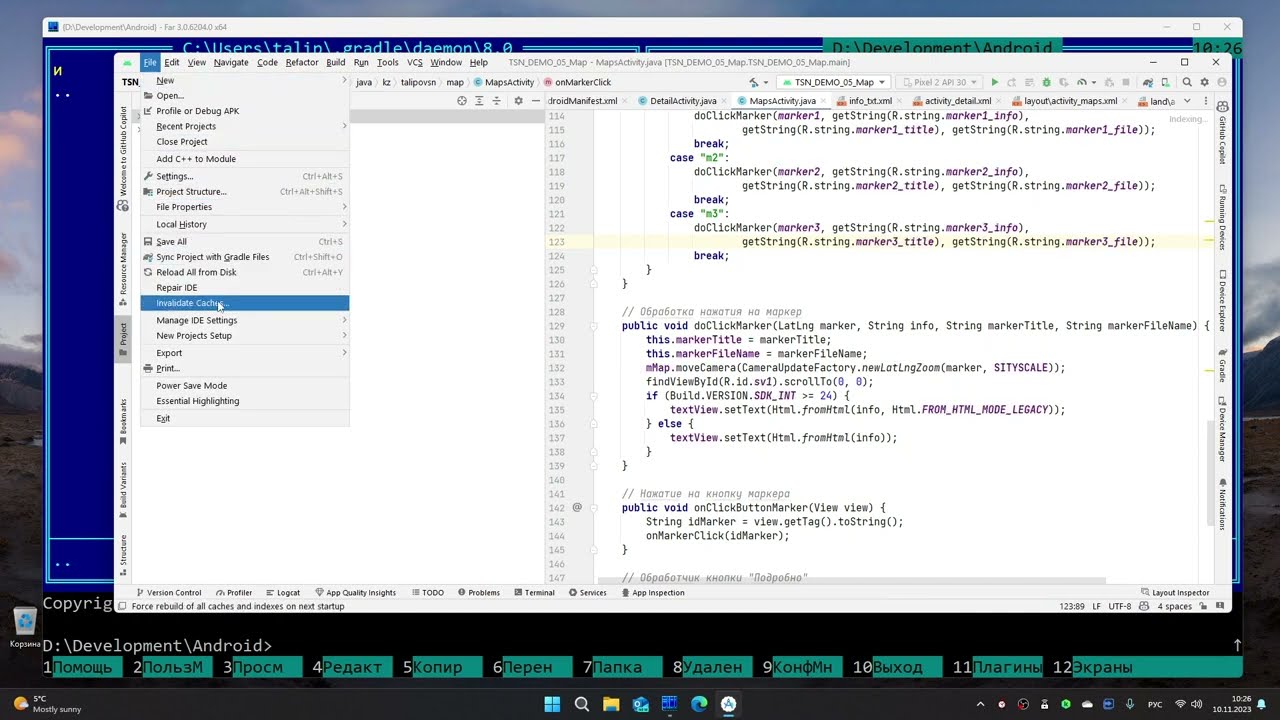
Task: Open Search Everywhere magnifier icon
Action: (x=1187, y=82)
